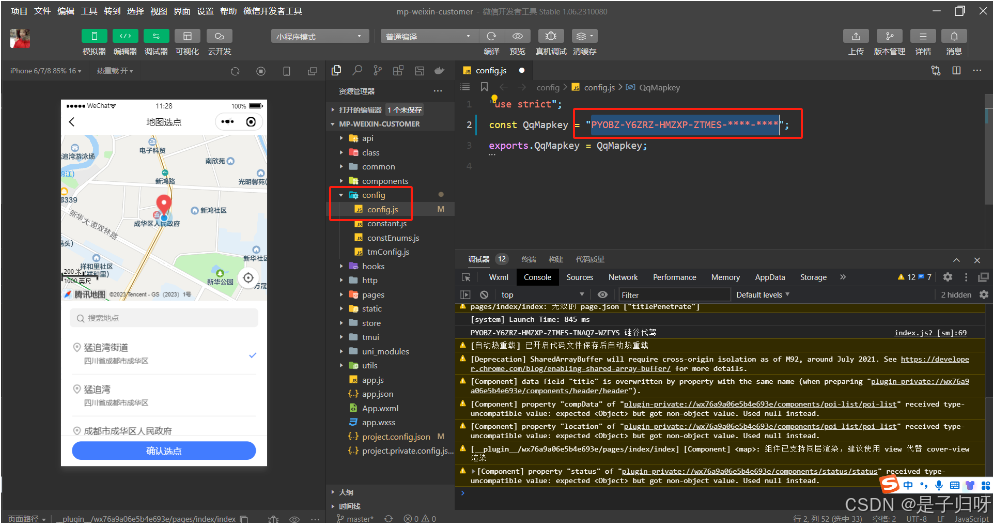This screenshot has height=523, width=996.
Task: Switch to the Console devtools tab
Action: (537, 277)
